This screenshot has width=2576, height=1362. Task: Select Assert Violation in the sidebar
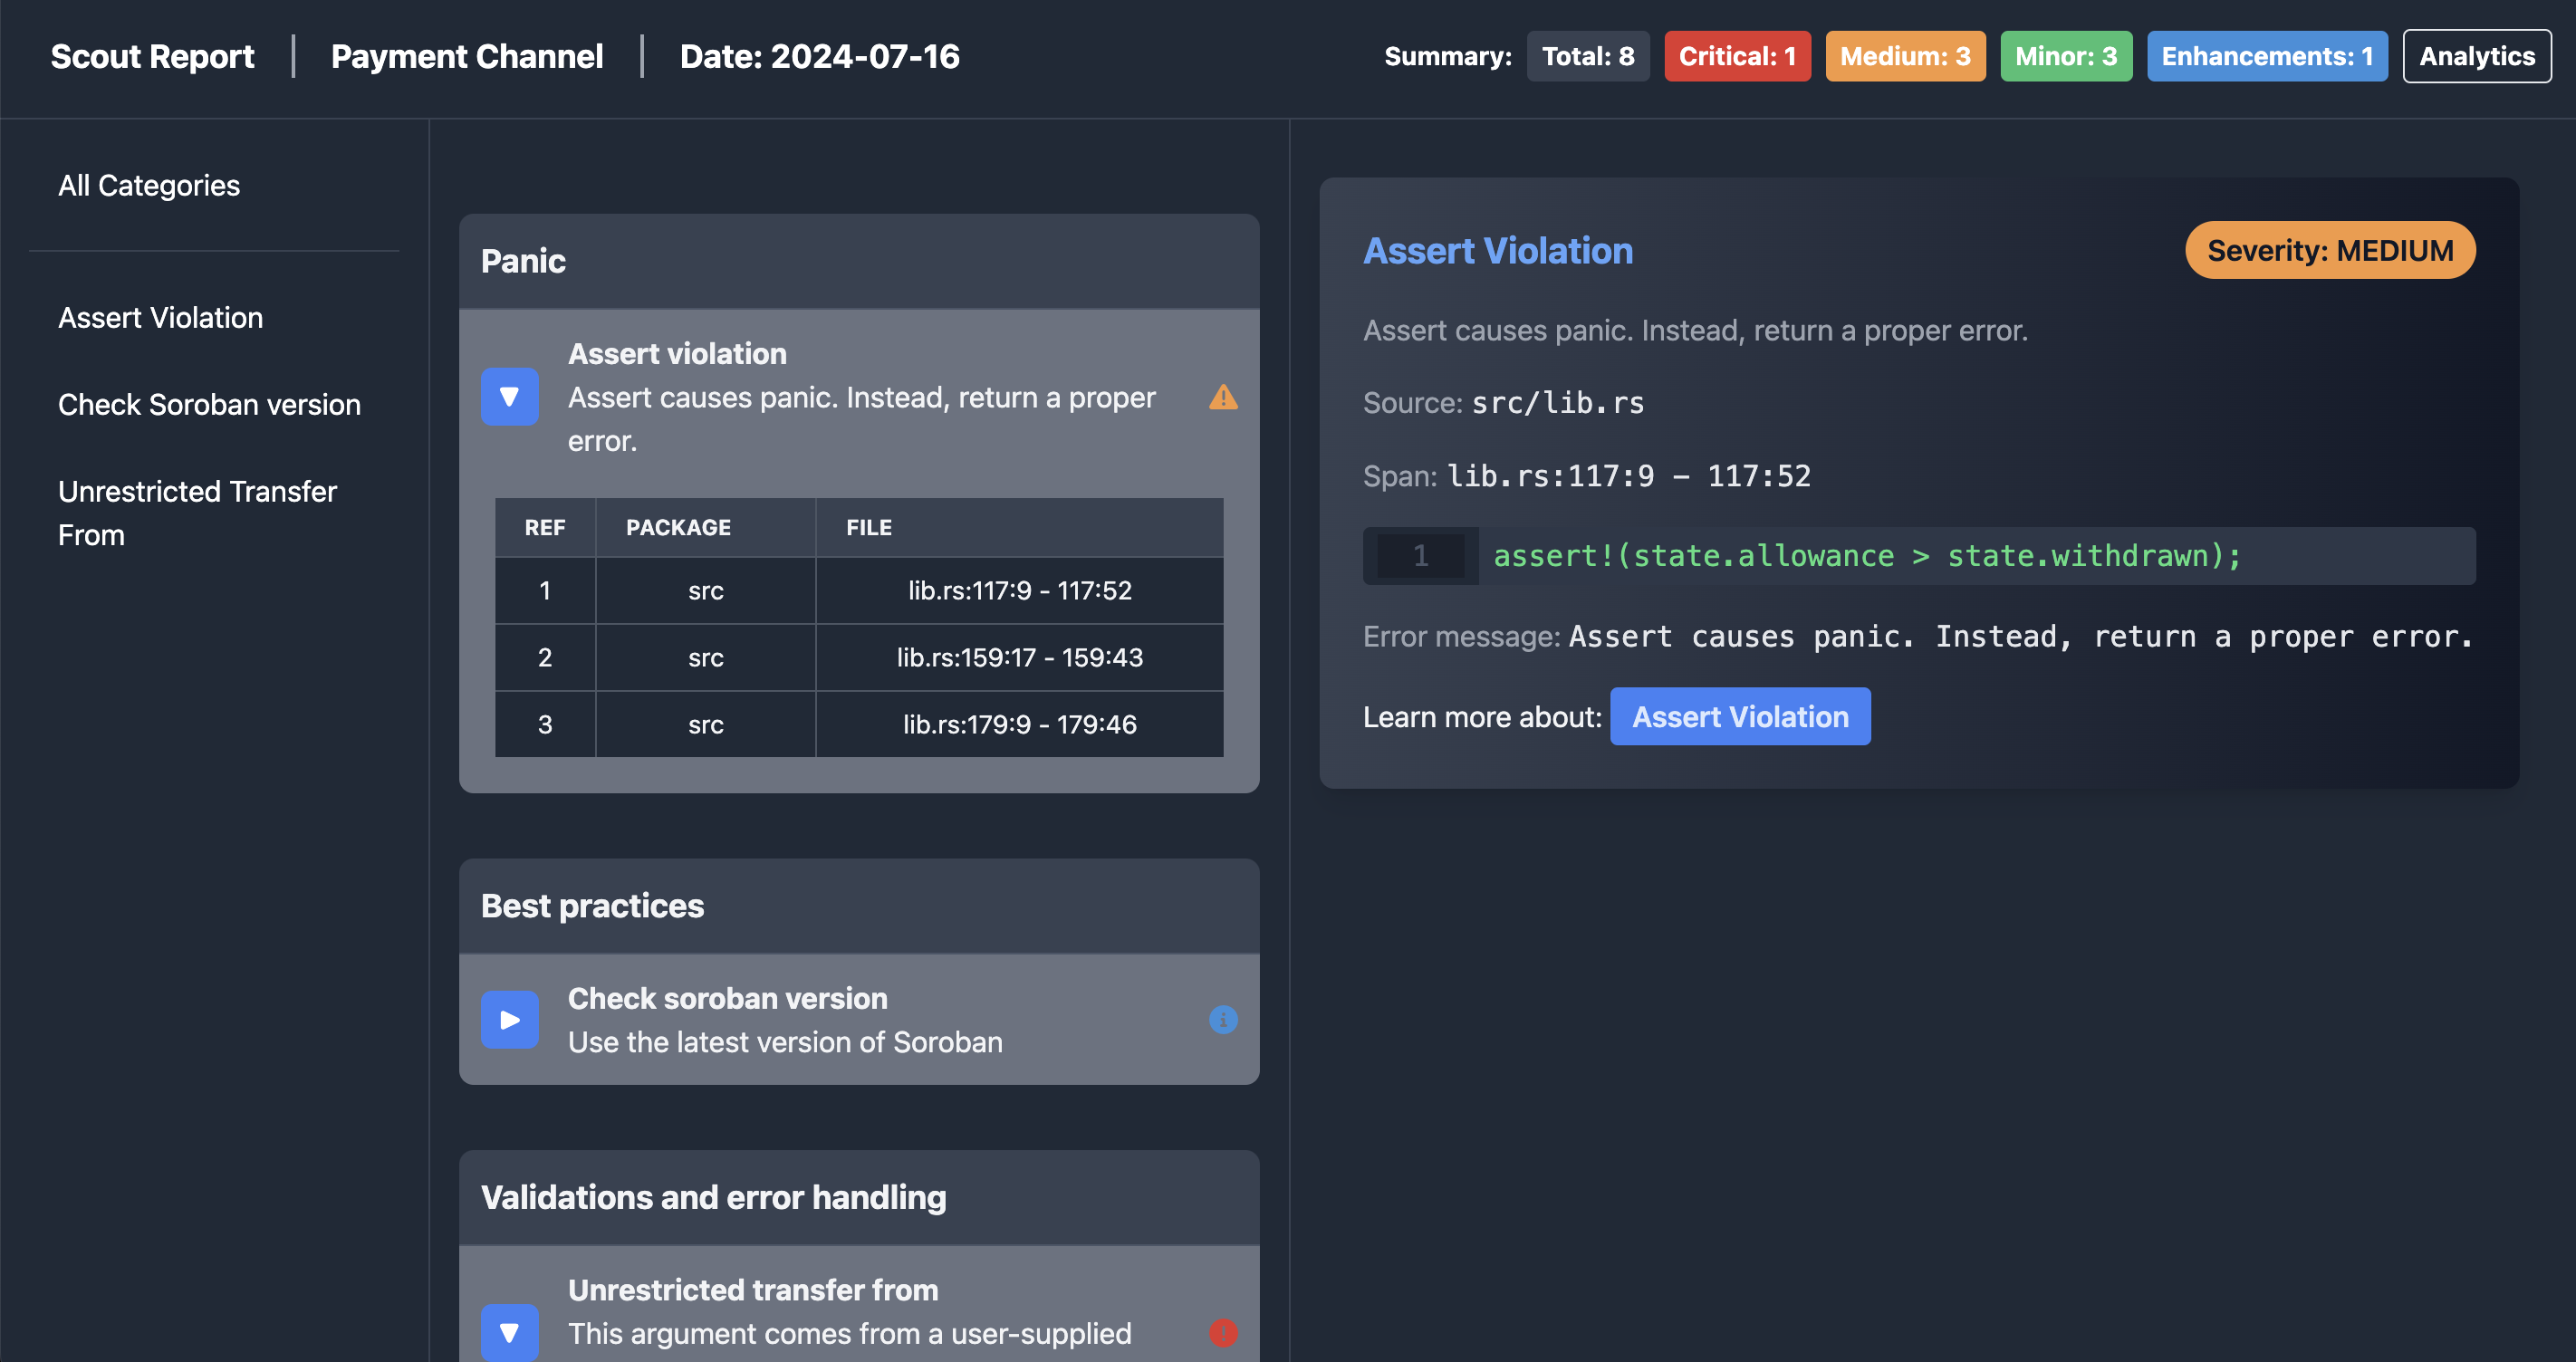160,317
